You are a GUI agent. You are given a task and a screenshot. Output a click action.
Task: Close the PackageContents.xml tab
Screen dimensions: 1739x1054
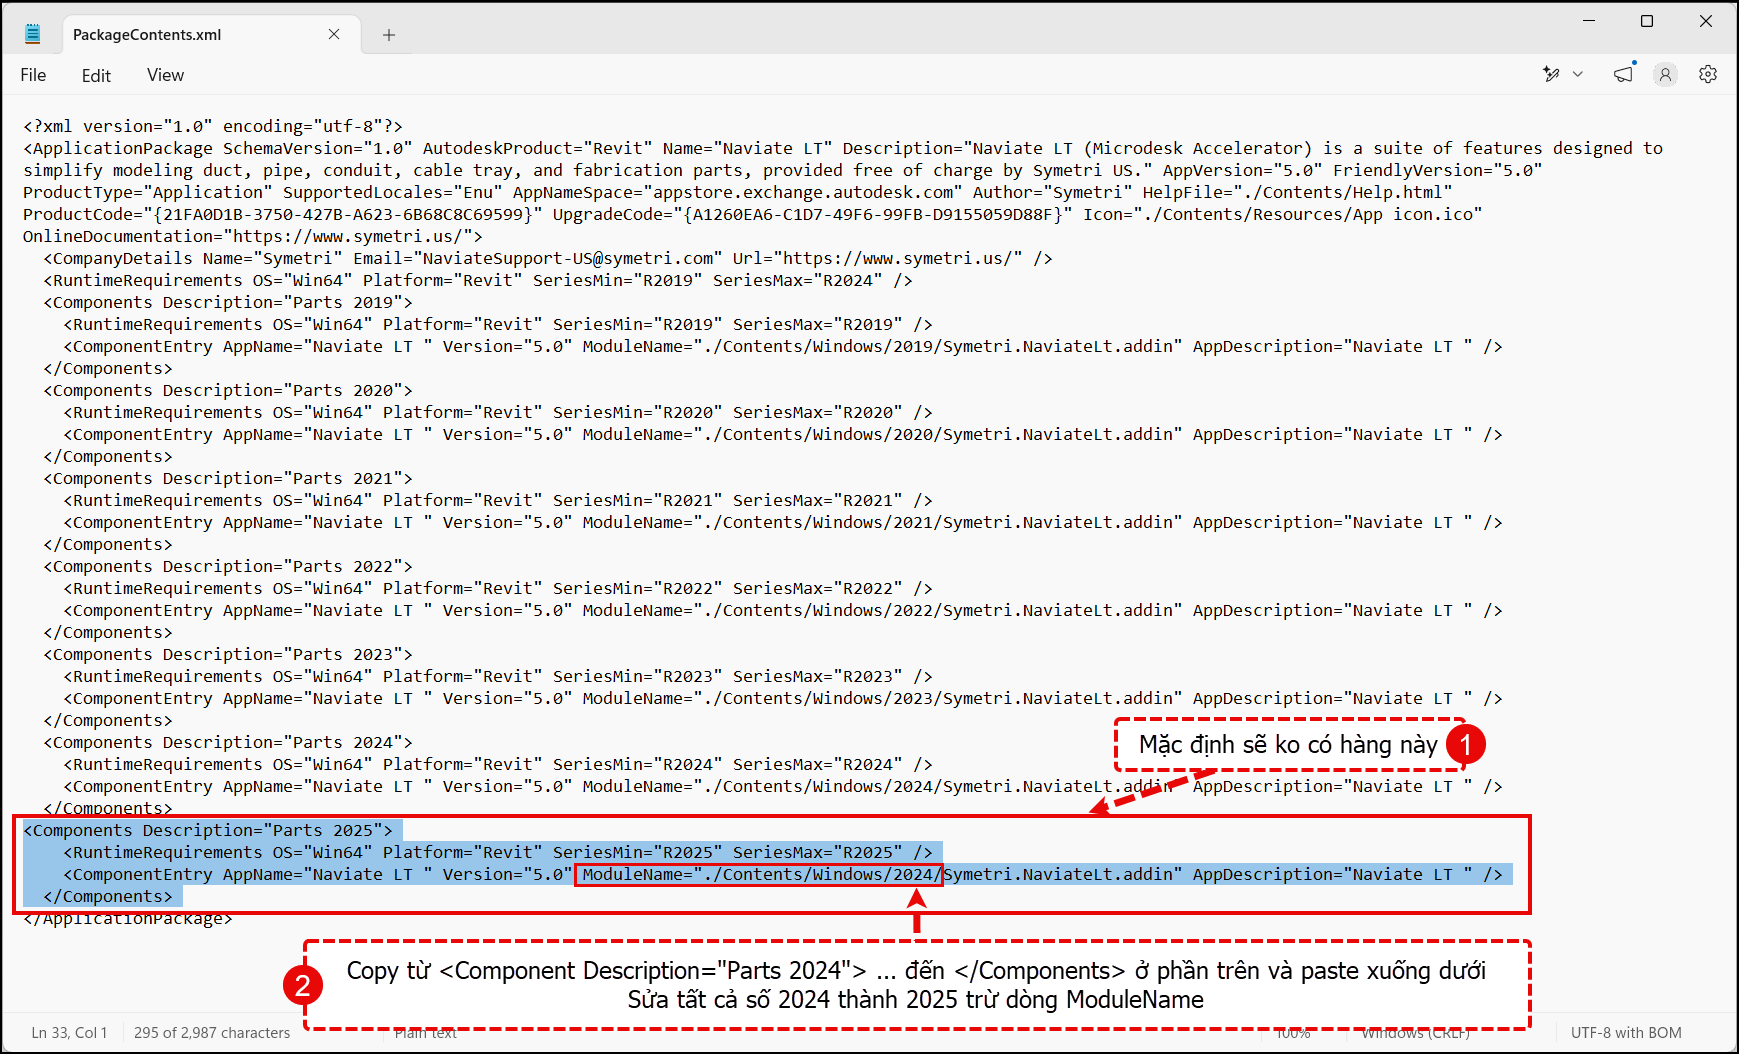pos(334,34)
